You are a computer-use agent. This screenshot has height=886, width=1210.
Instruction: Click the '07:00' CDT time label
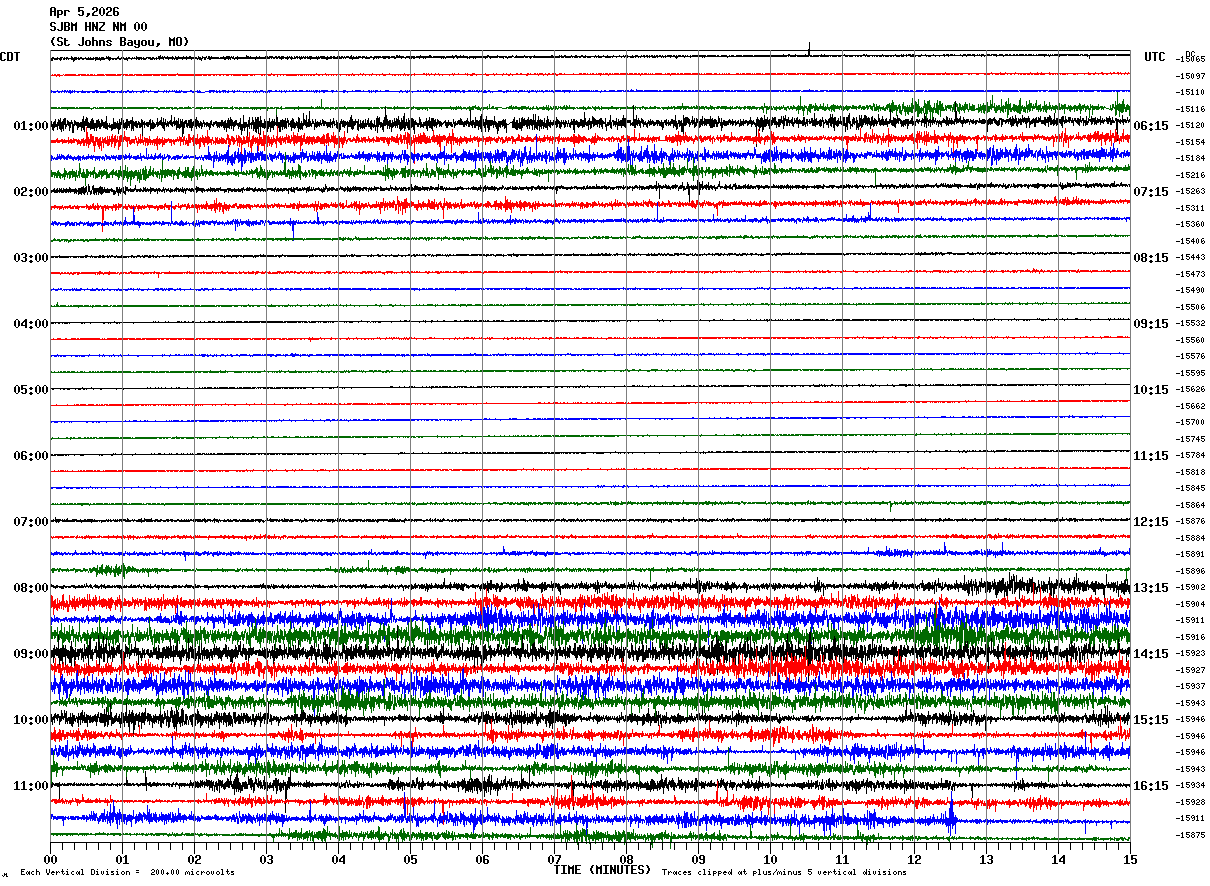tap(31, 522)
